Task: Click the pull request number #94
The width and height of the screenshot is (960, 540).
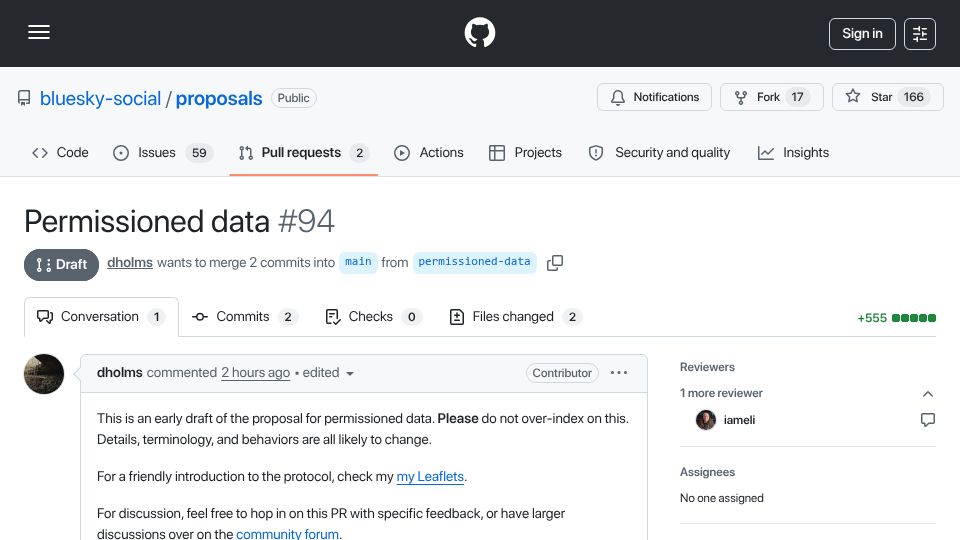Action: 306,221
